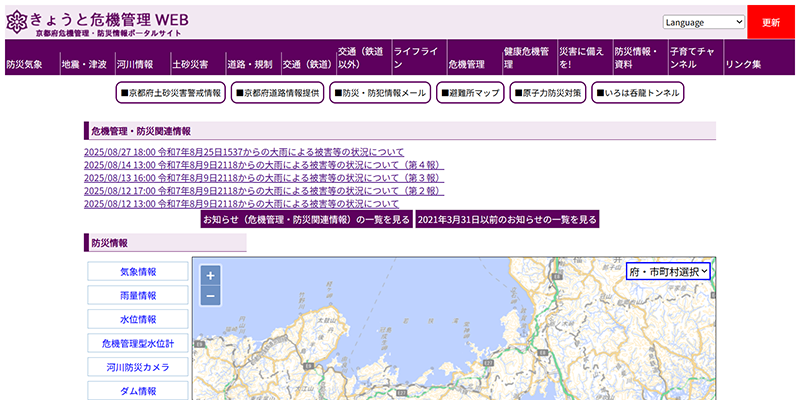Click いろは呑龍トンネル button
This screenshot has width=800, height=400.
pos(638,93)
